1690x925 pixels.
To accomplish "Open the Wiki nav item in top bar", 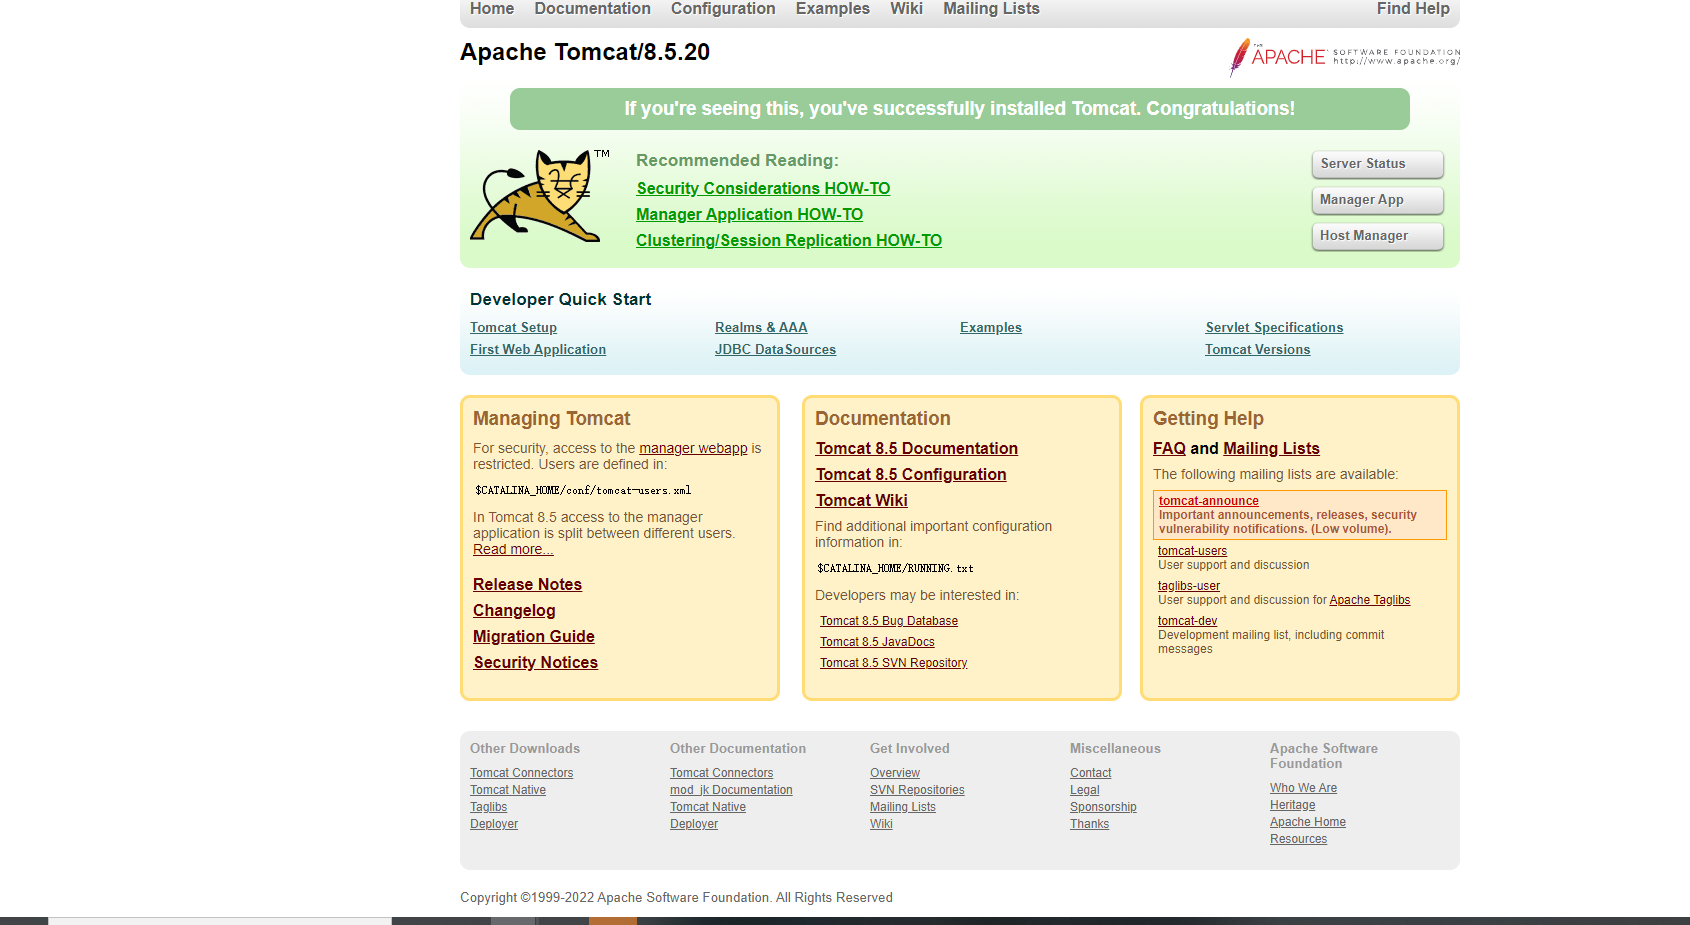I will click(906, 9).
